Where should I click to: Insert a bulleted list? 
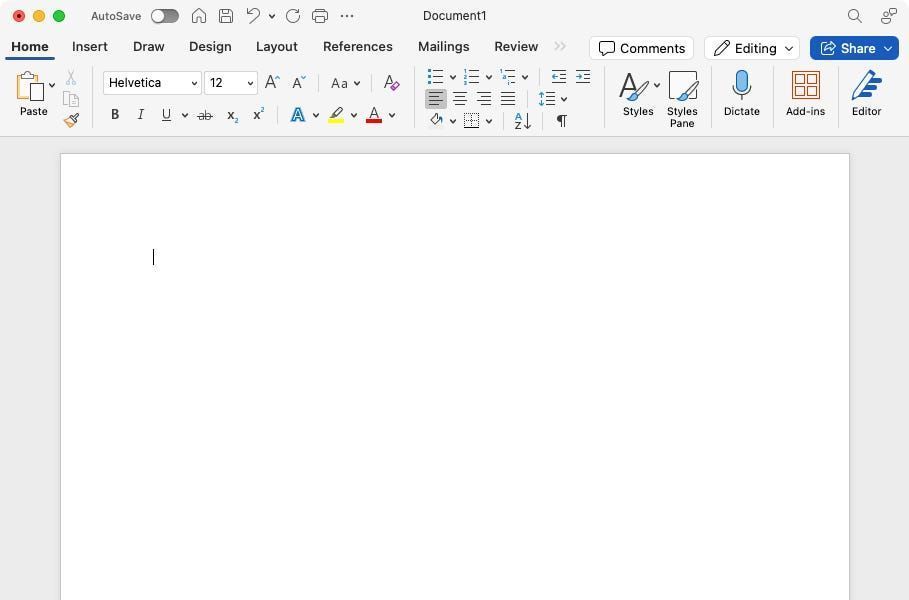coord(435,77)
